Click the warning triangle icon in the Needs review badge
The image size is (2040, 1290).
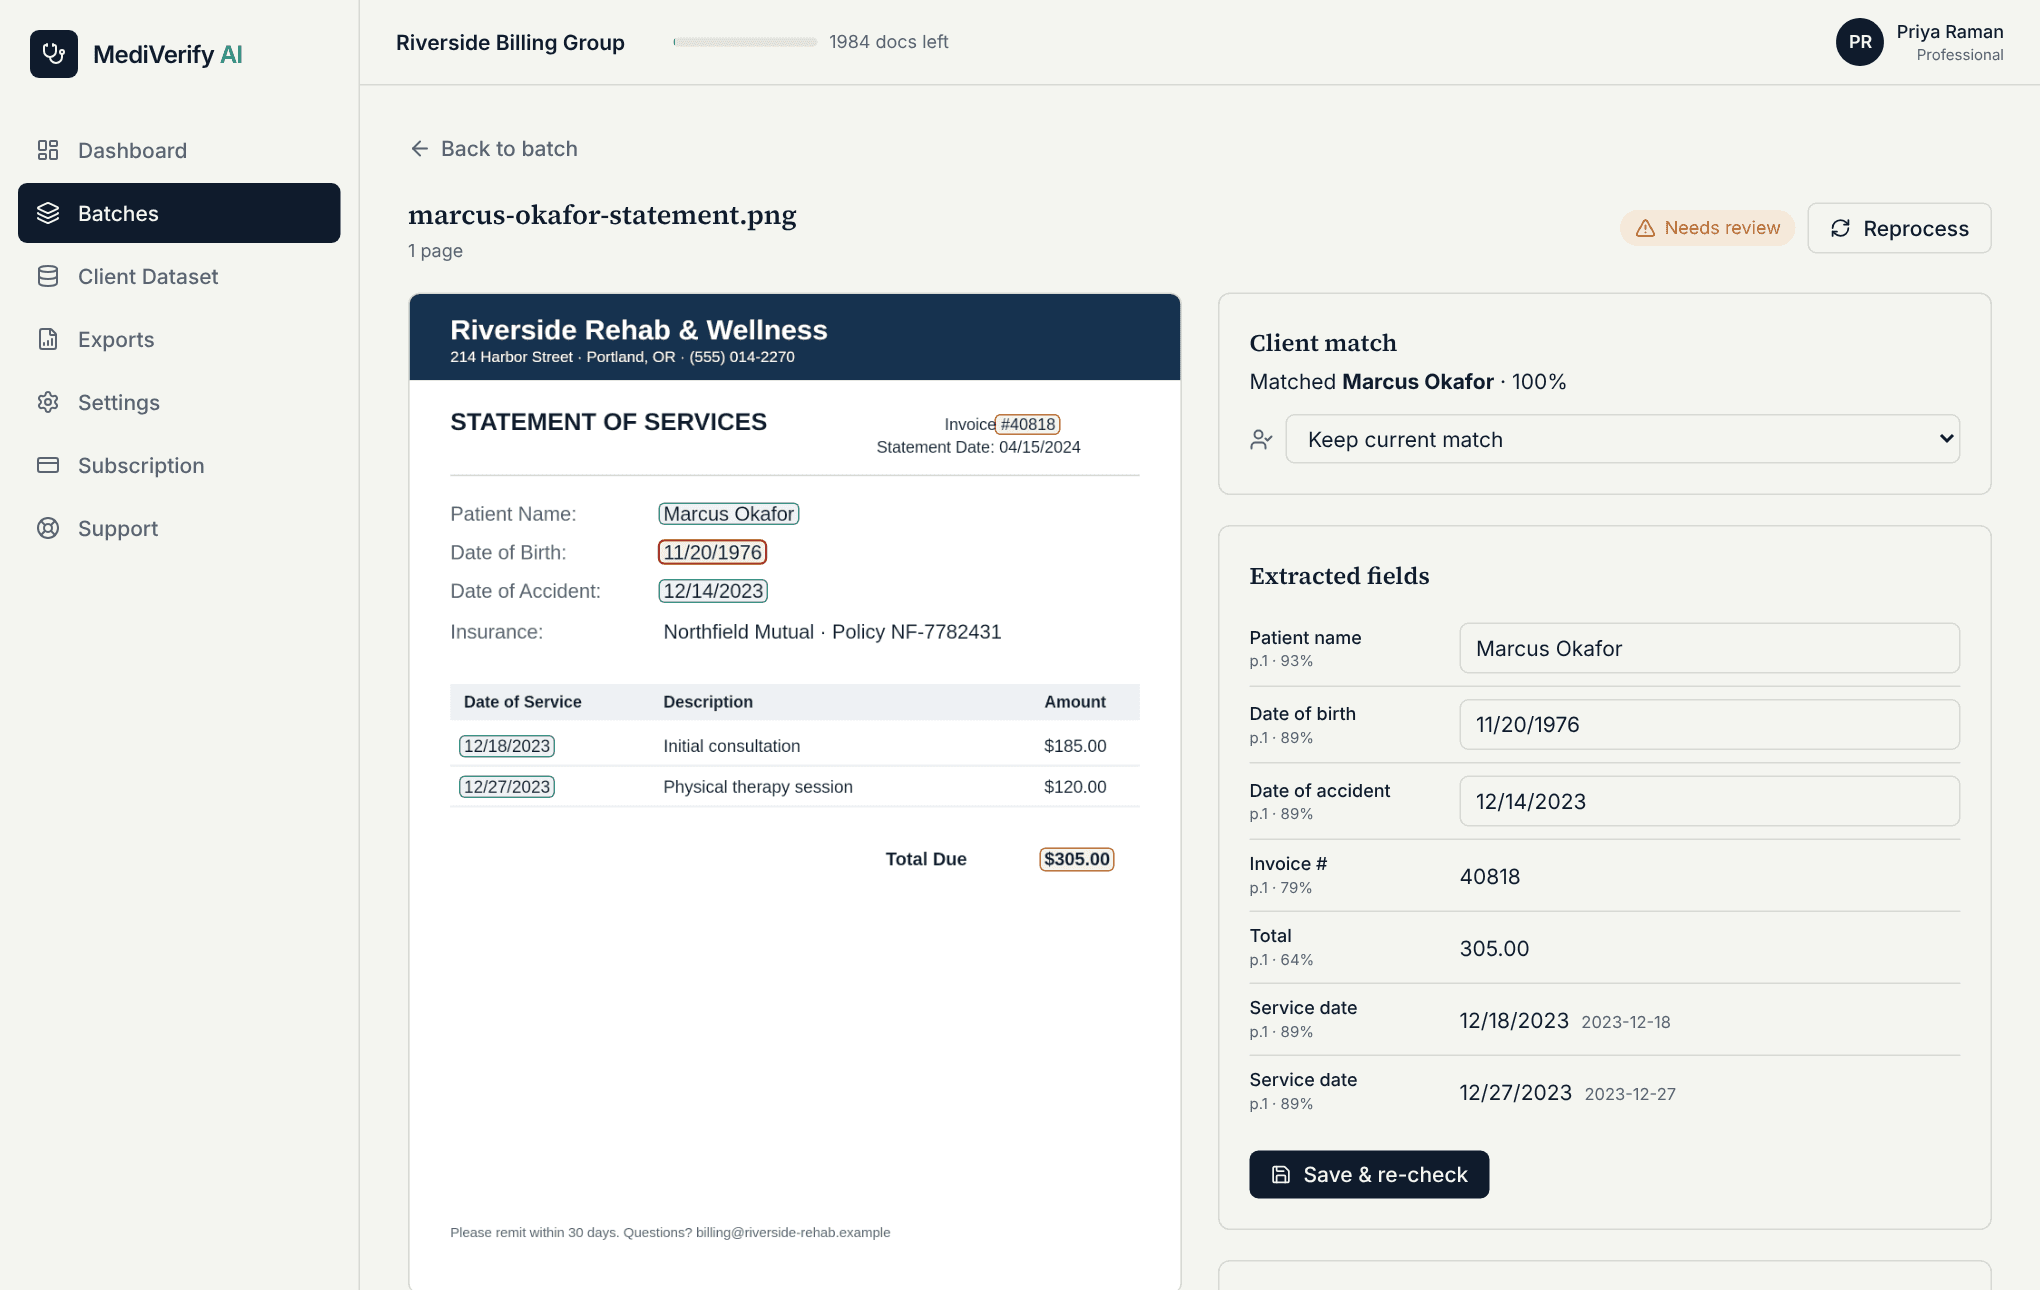(x=1645, y=228)
